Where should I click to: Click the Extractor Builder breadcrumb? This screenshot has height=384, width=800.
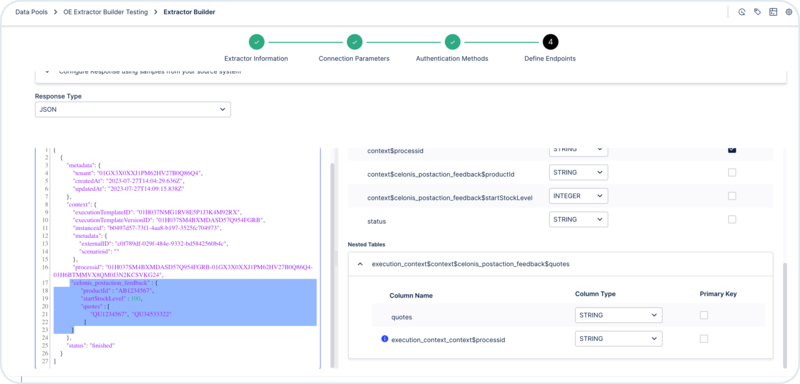189,12
